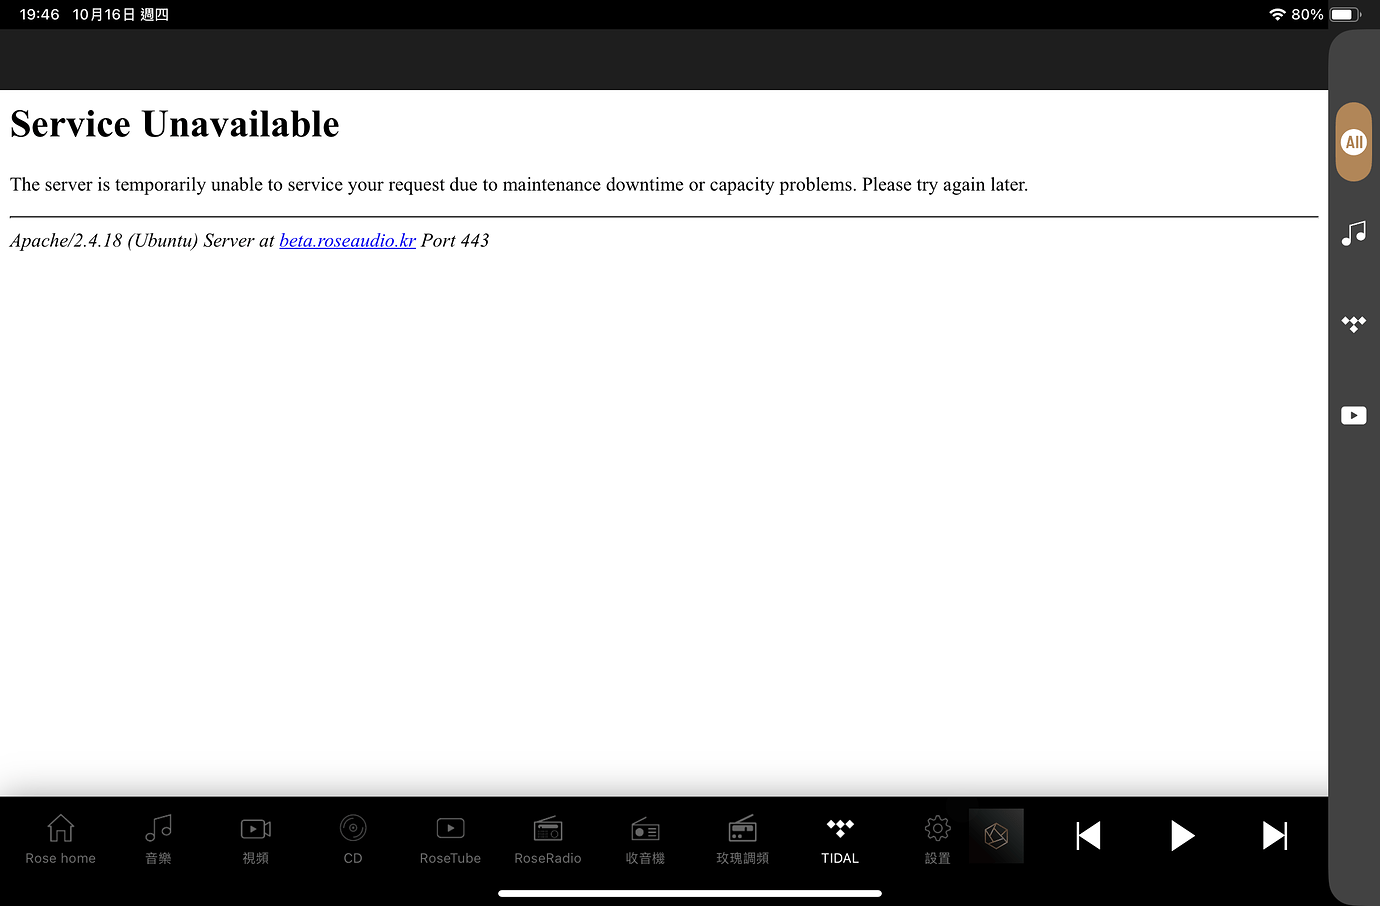The image size is (1380, 906).
Task: Follow the beta.roseaudio.kr link
Action: click(x=347, y=241)
